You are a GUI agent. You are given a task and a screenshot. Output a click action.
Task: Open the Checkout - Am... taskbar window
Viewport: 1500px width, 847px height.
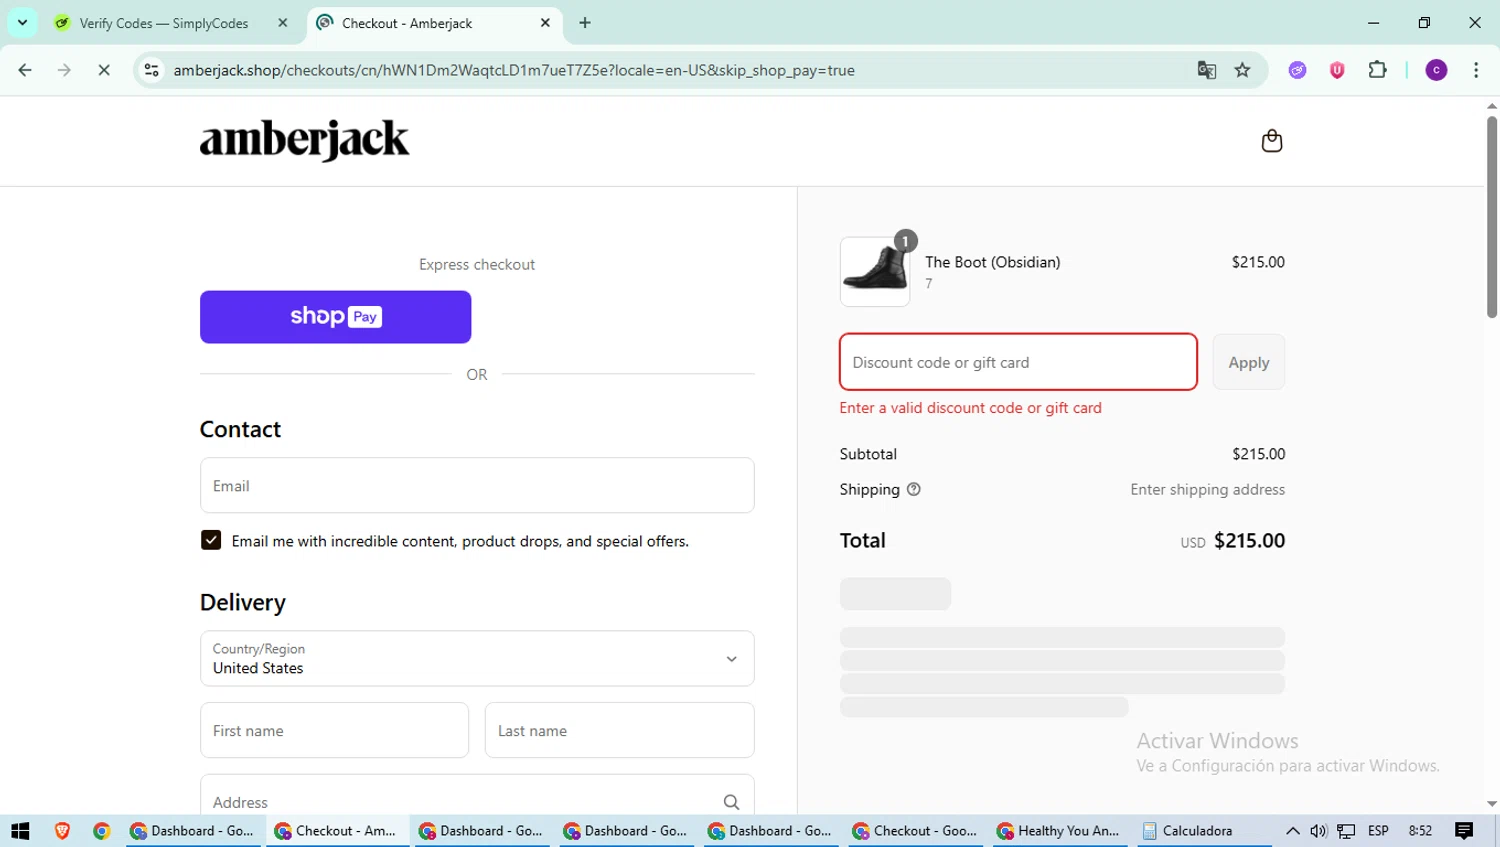point(337,831)
